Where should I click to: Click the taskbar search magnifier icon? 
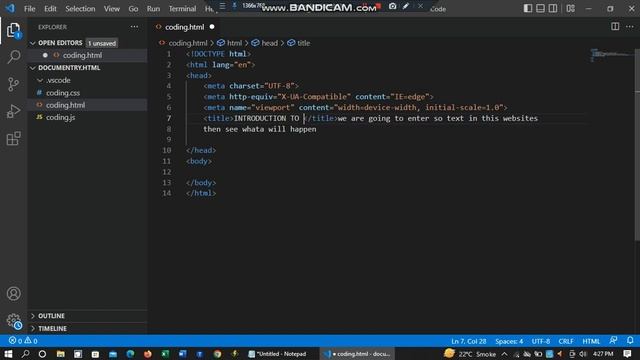coord(25,354)
